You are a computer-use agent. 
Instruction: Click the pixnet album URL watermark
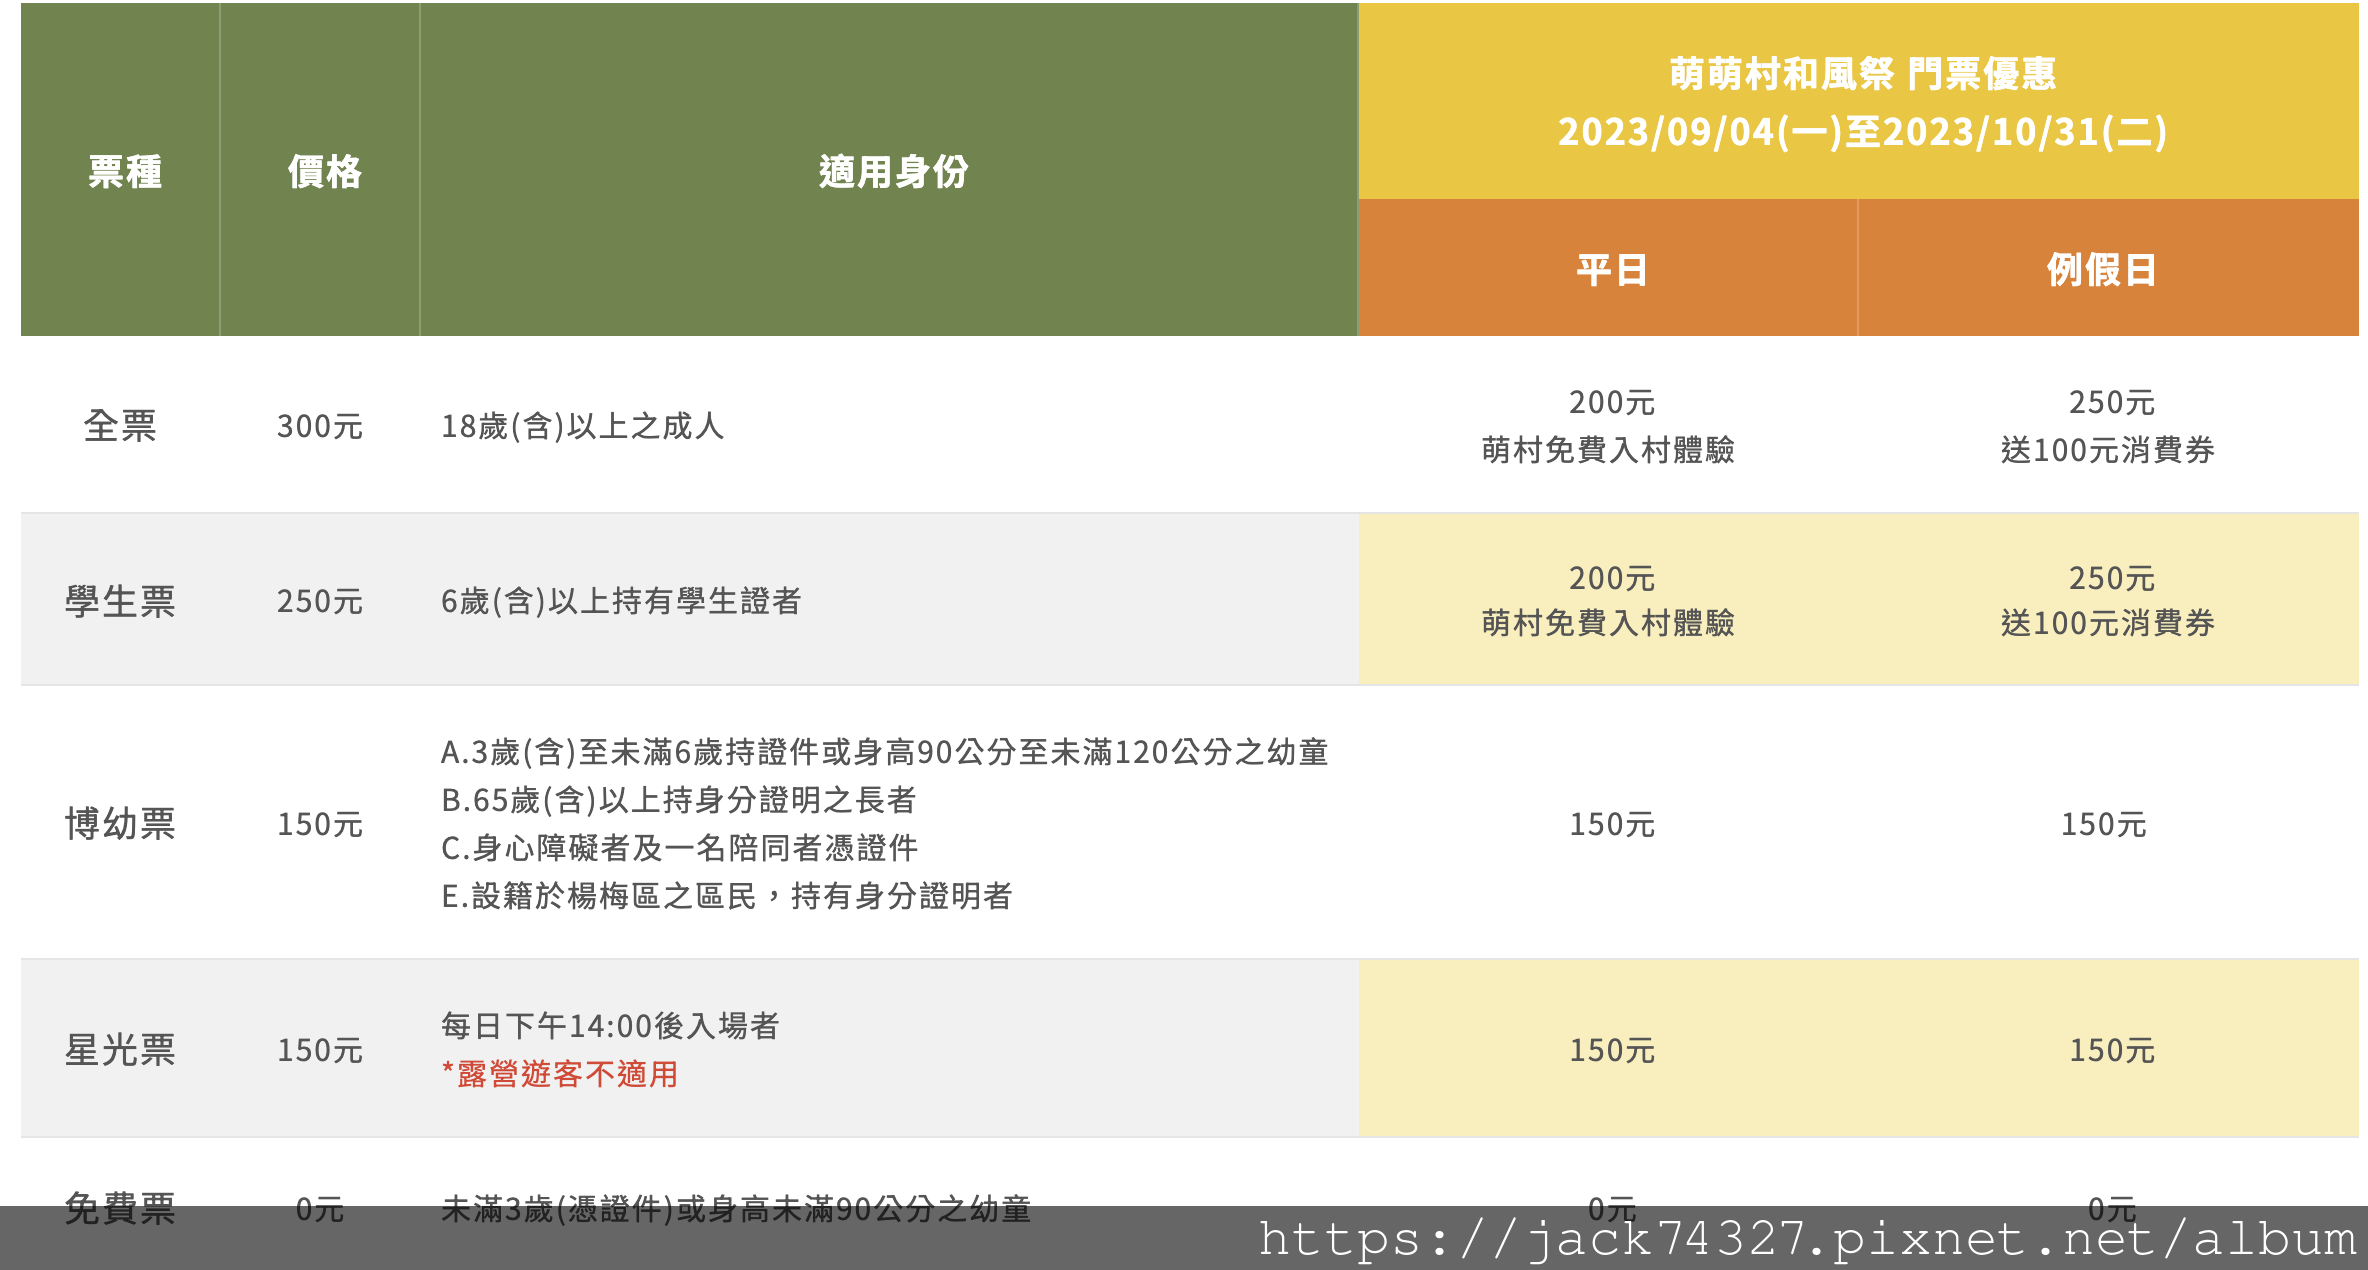click(1806, 1240)
